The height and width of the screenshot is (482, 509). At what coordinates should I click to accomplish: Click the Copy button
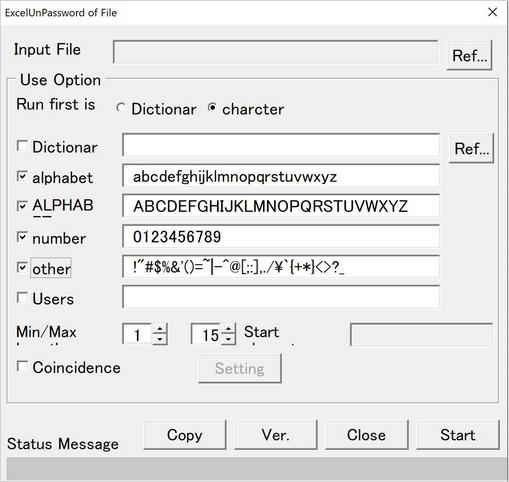pos(185,435)
